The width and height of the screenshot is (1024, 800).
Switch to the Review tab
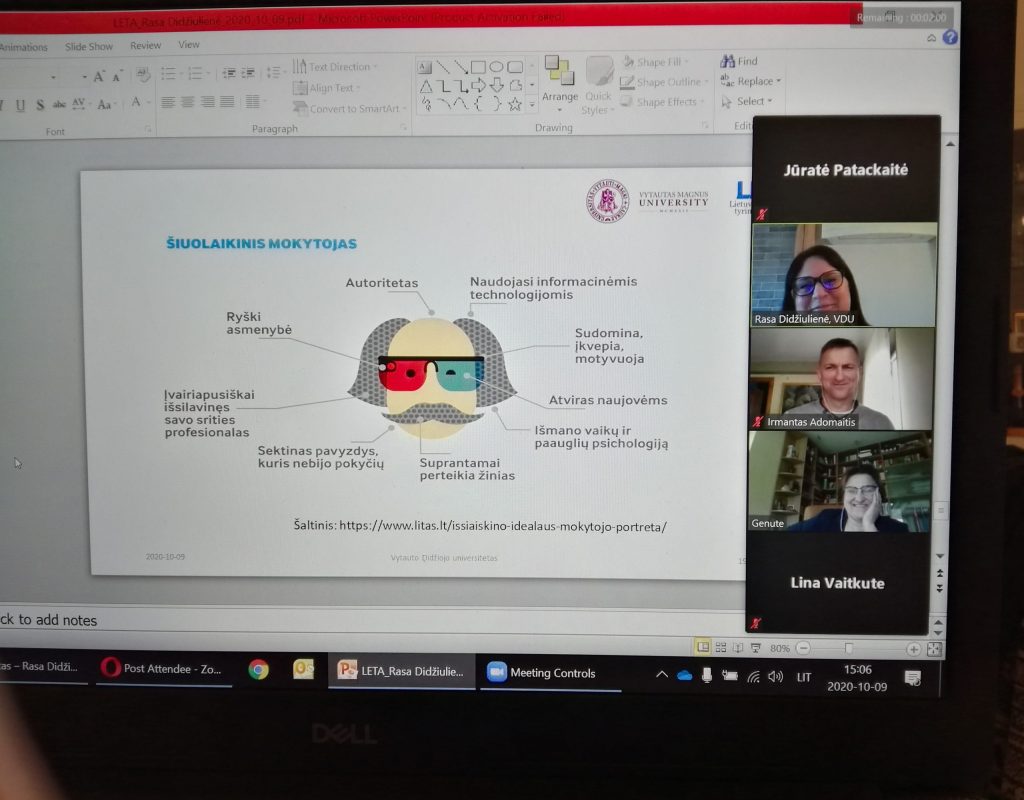(x=145, y=45)
